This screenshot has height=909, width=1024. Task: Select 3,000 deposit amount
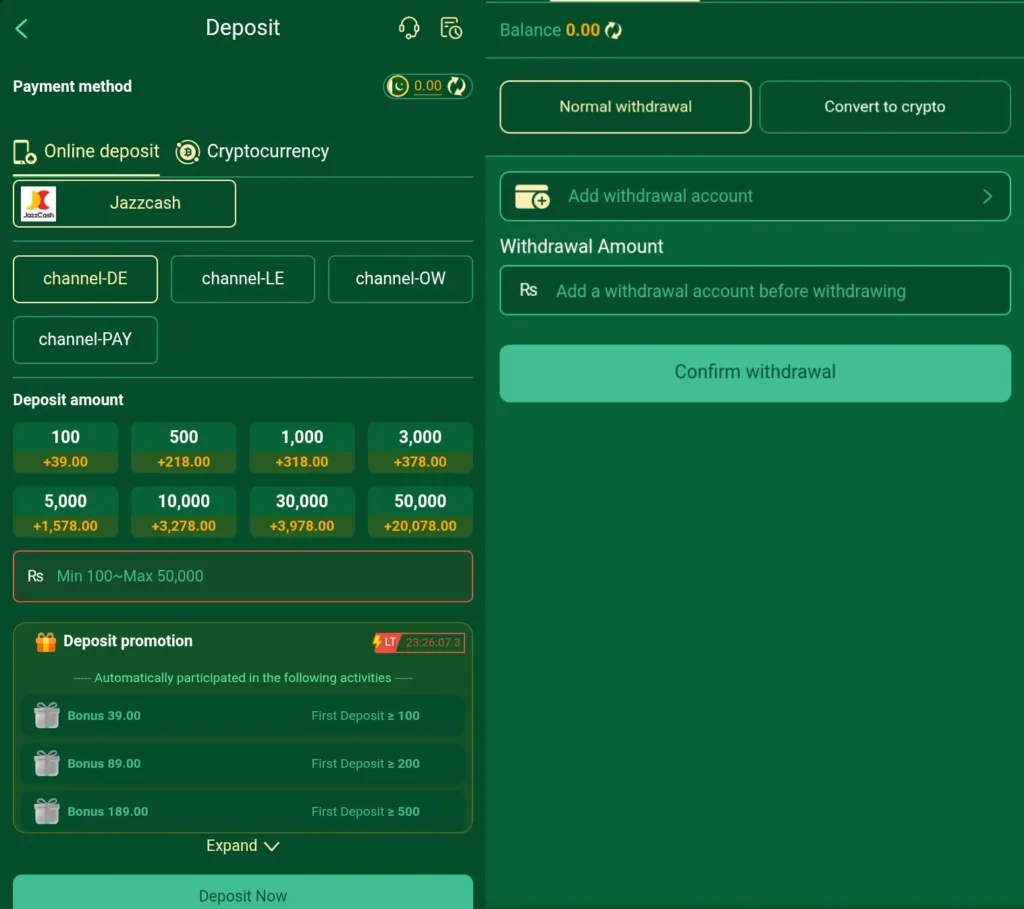[420, 448]
